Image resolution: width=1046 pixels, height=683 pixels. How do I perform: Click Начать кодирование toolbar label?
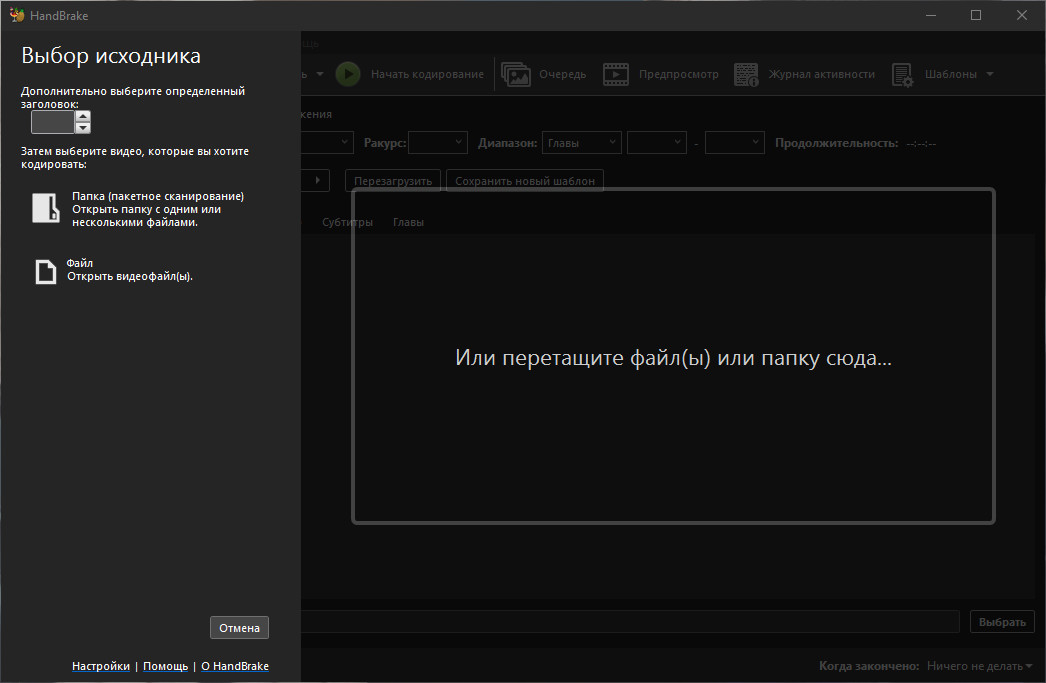tap(427, 74)
